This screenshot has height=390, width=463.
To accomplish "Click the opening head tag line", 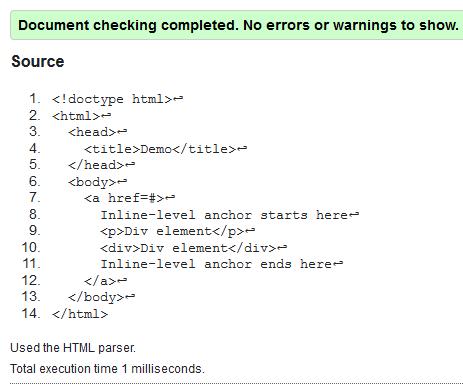I will click(x=97, y=132).
